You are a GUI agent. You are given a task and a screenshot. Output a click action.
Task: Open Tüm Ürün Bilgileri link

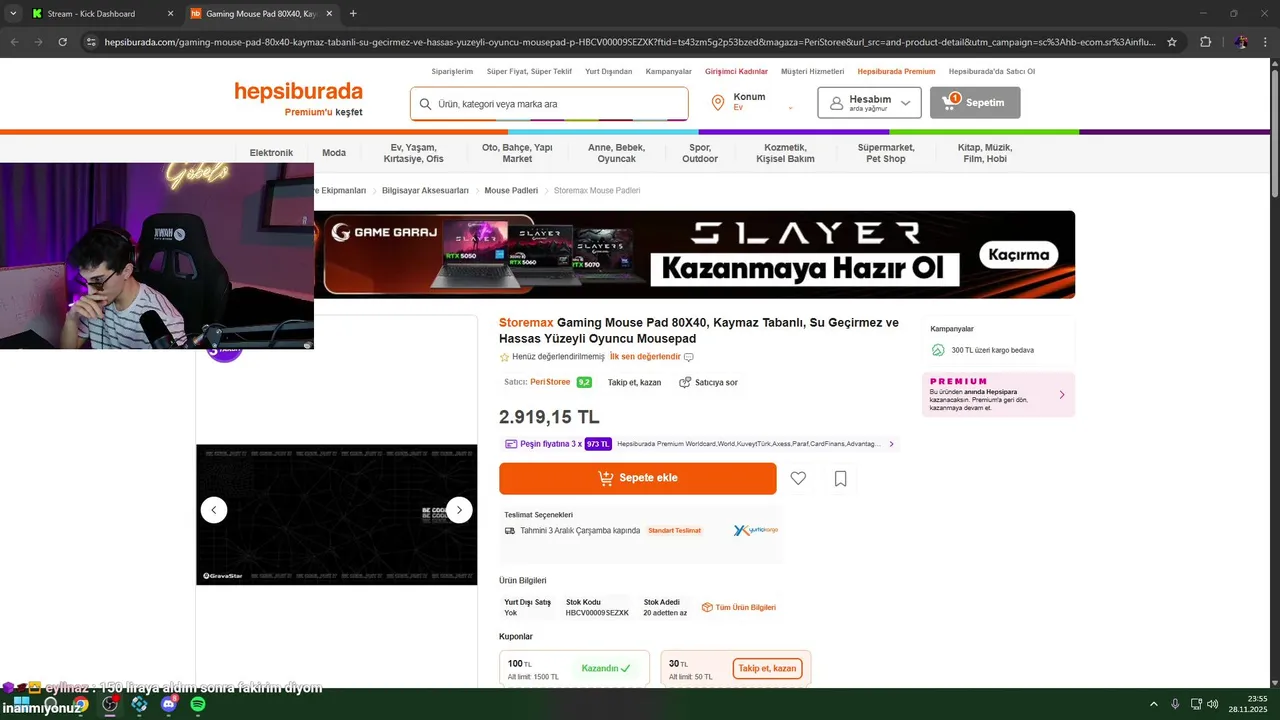(x=739, y=607)
